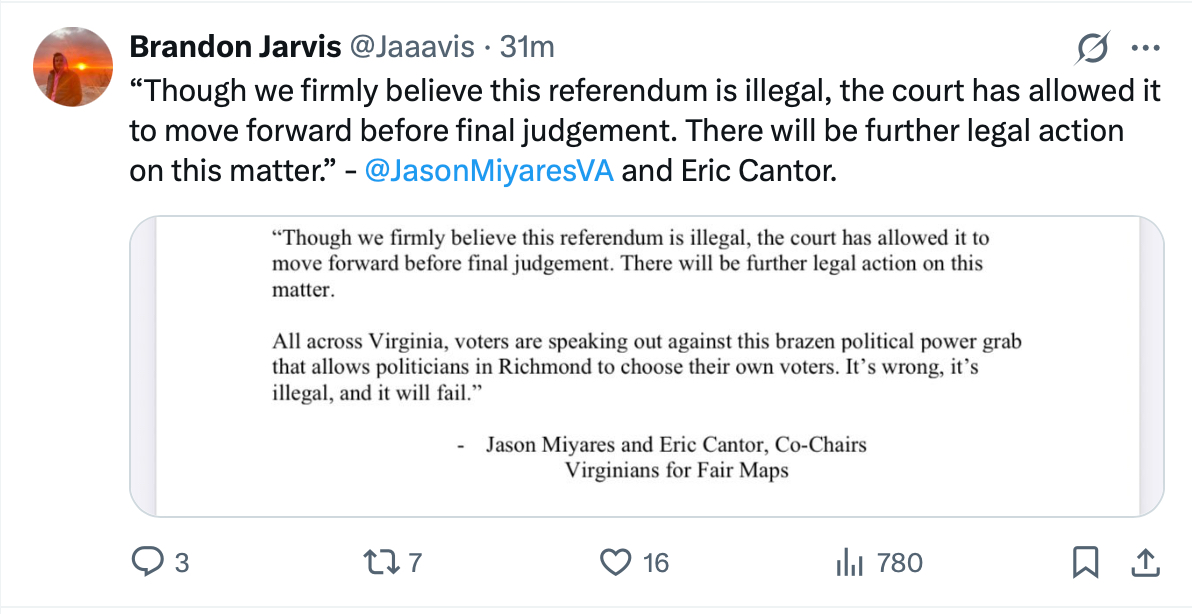Image resolution: width=1192 pixels, height=614 pixels.
Task: Open the three-dot More menu
Action: tap(1144, 47)
